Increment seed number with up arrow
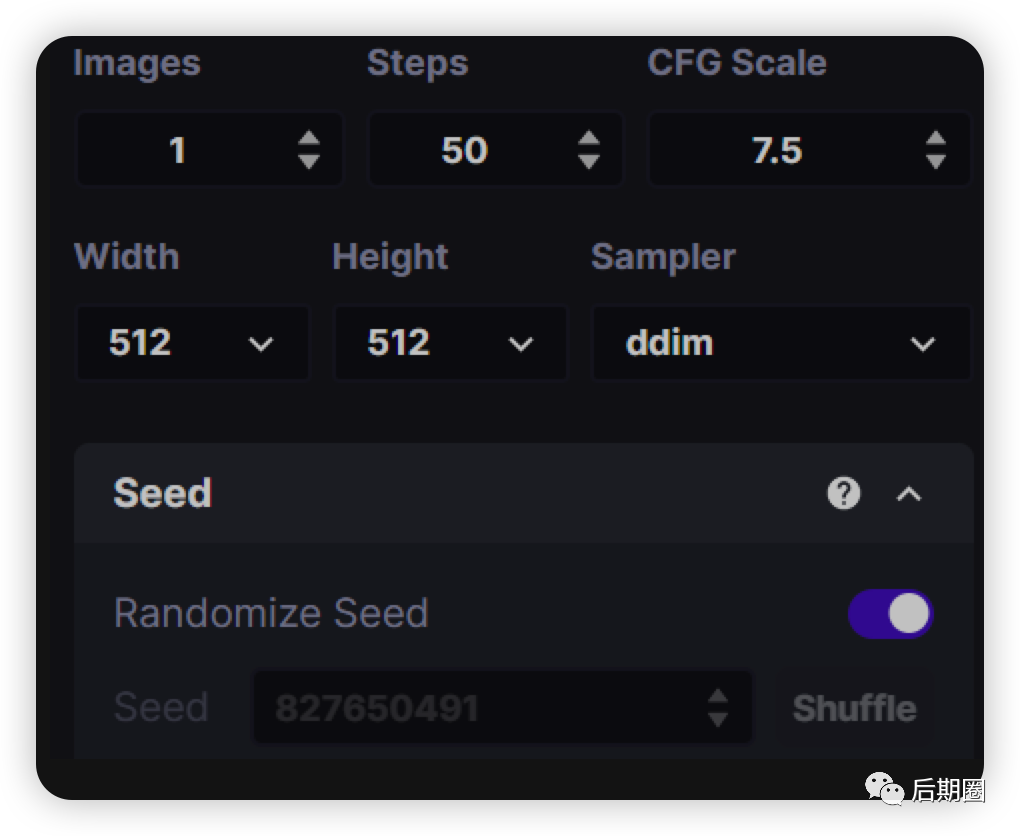Screen dimensions: 1020x836 (x=717, y=696)
